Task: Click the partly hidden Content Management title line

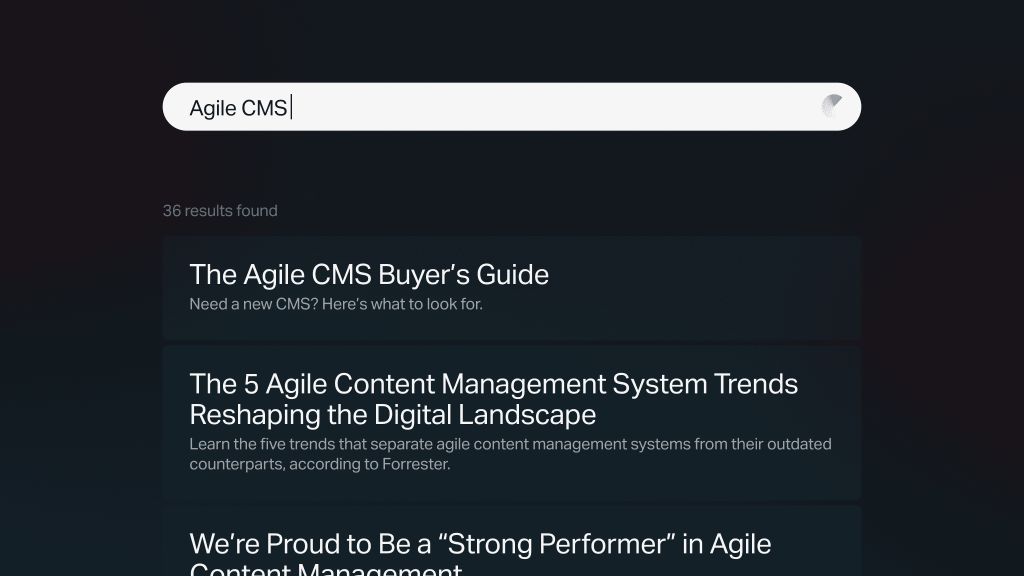Action: [x=326, y=569]
